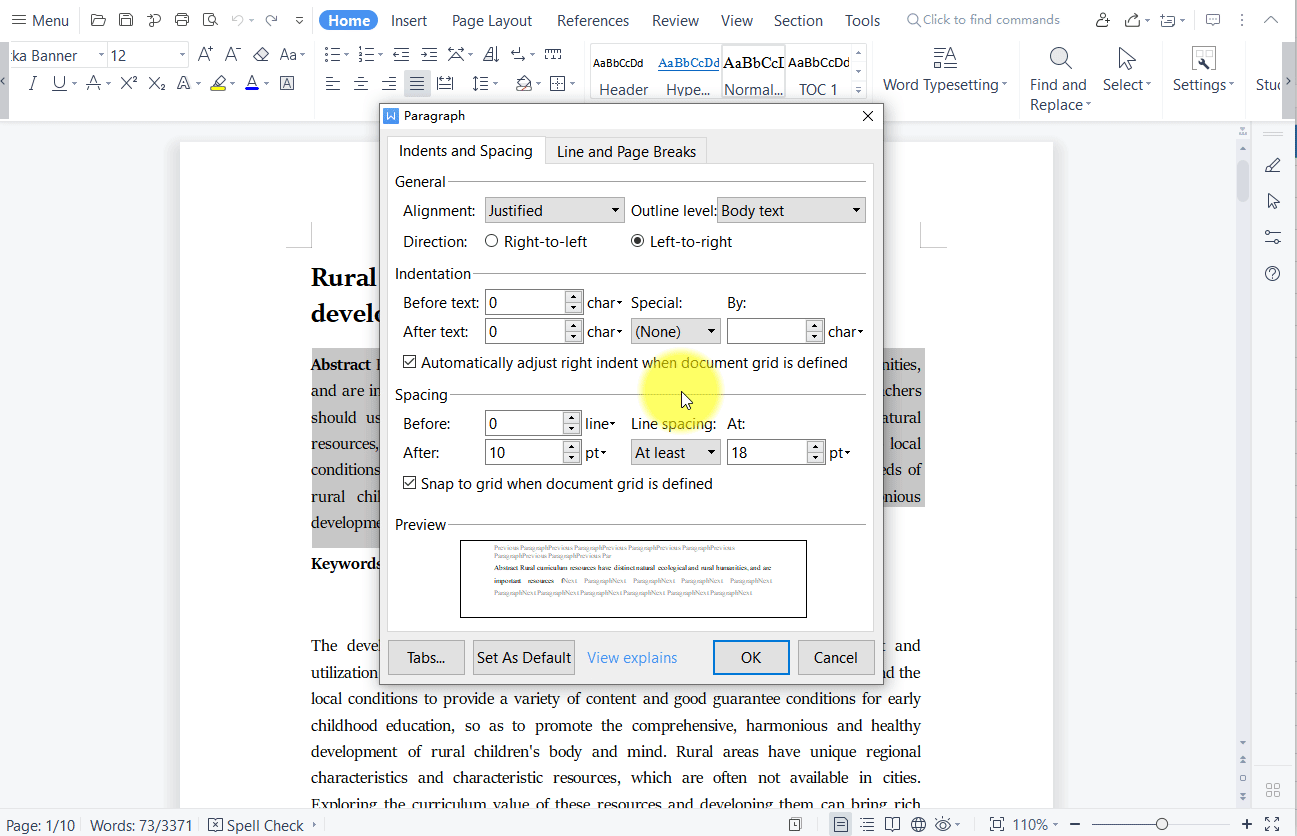The width and height of the screenshot is (1297, 836).
Task: Switch to the Line and Page Breaks tab
Action: [625, 151]
